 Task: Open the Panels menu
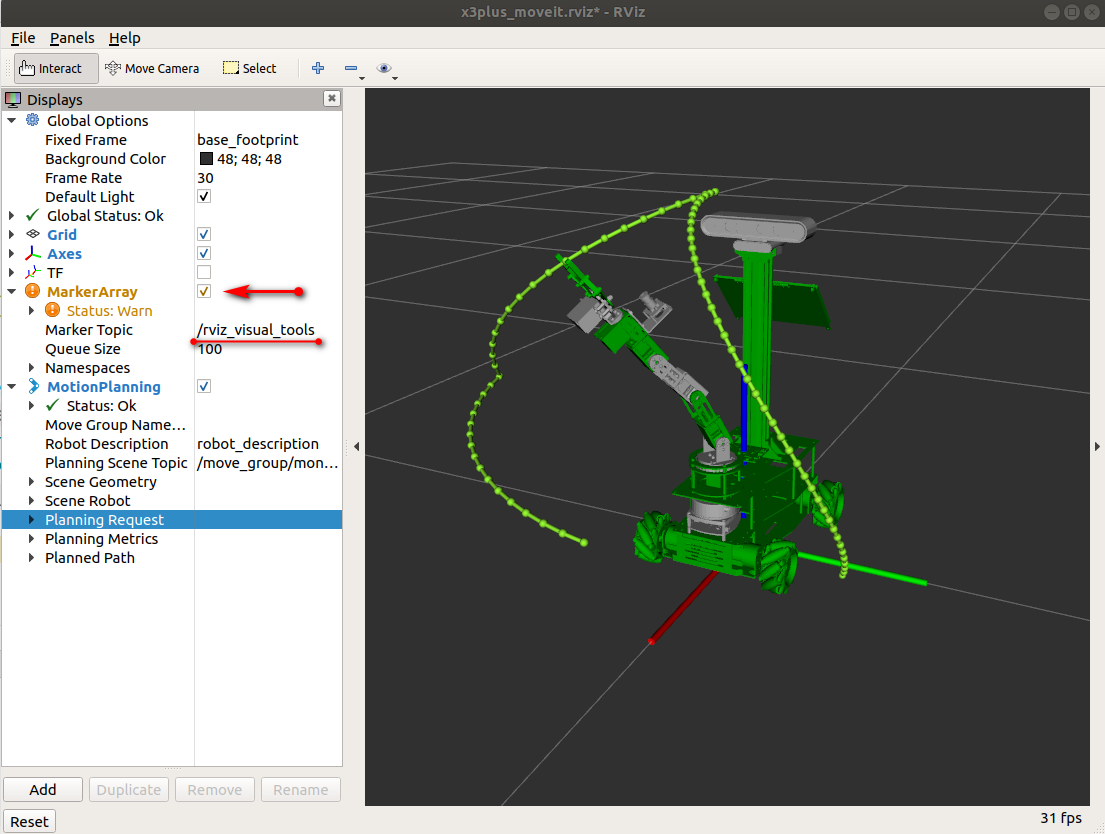click(x=72, y=38)
